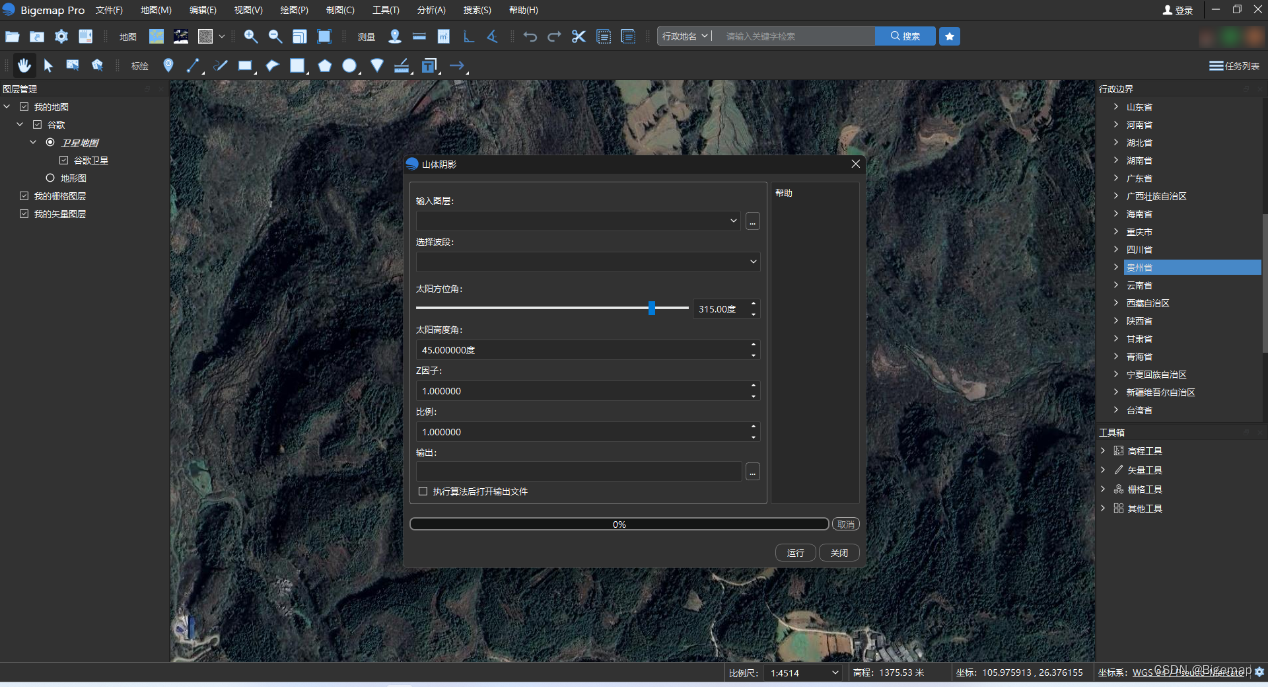Open the 分析(A) menu

(x=431, y=10)
